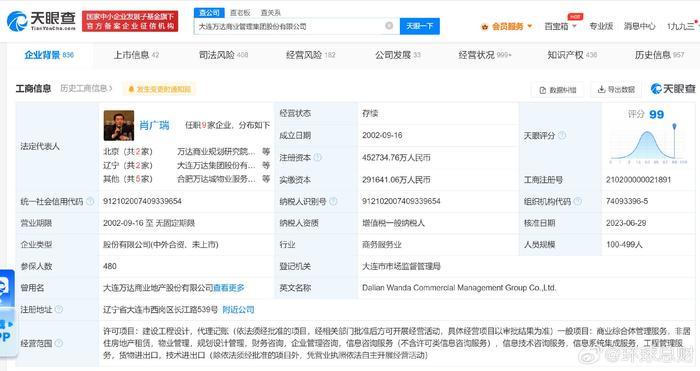700x371 pixels.
Task: Click the 附近公司 link
Action: click(x=238, y=309)
